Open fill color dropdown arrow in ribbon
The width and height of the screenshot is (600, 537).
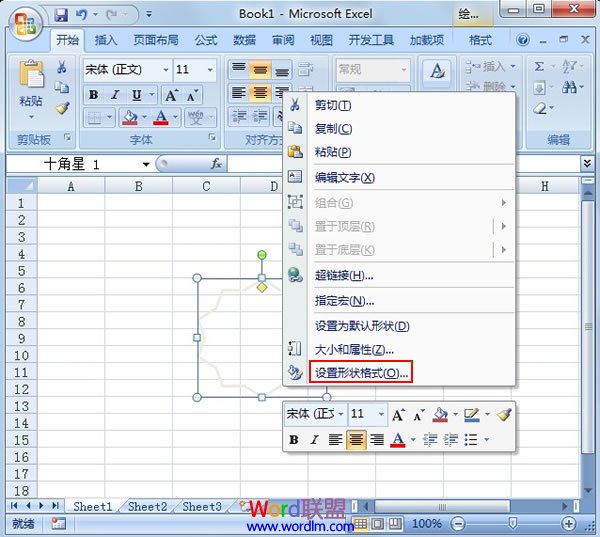(144, 117)
